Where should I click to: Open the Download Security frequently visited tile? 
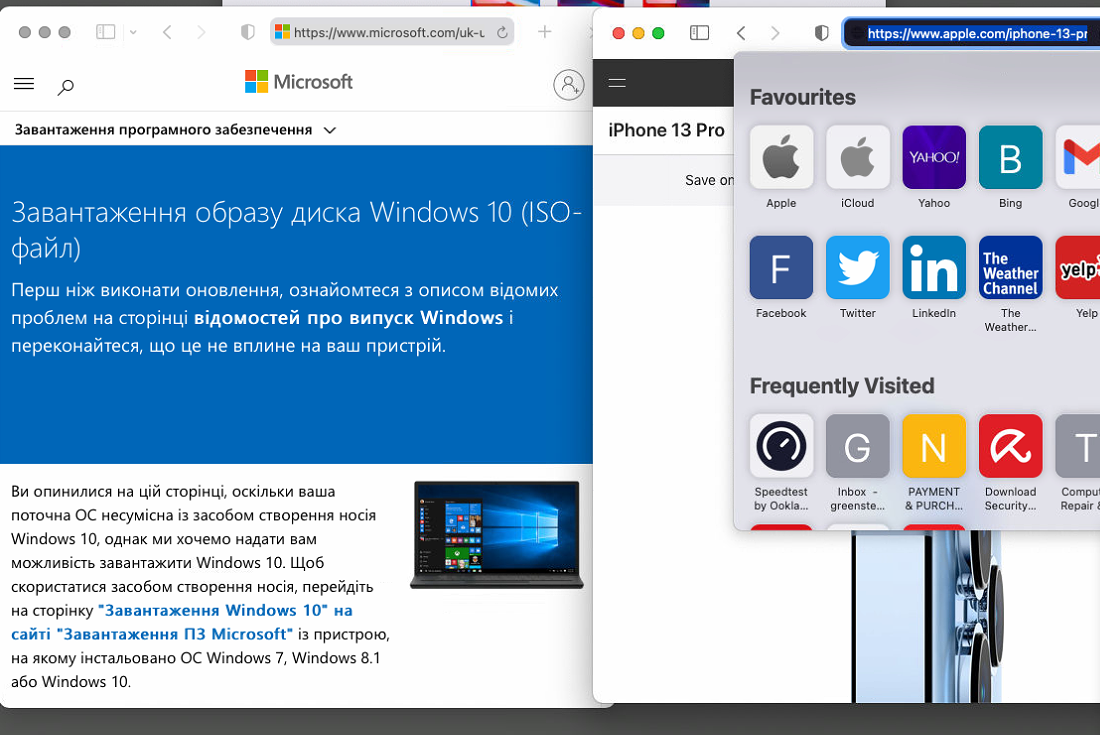pos(1010,445)
